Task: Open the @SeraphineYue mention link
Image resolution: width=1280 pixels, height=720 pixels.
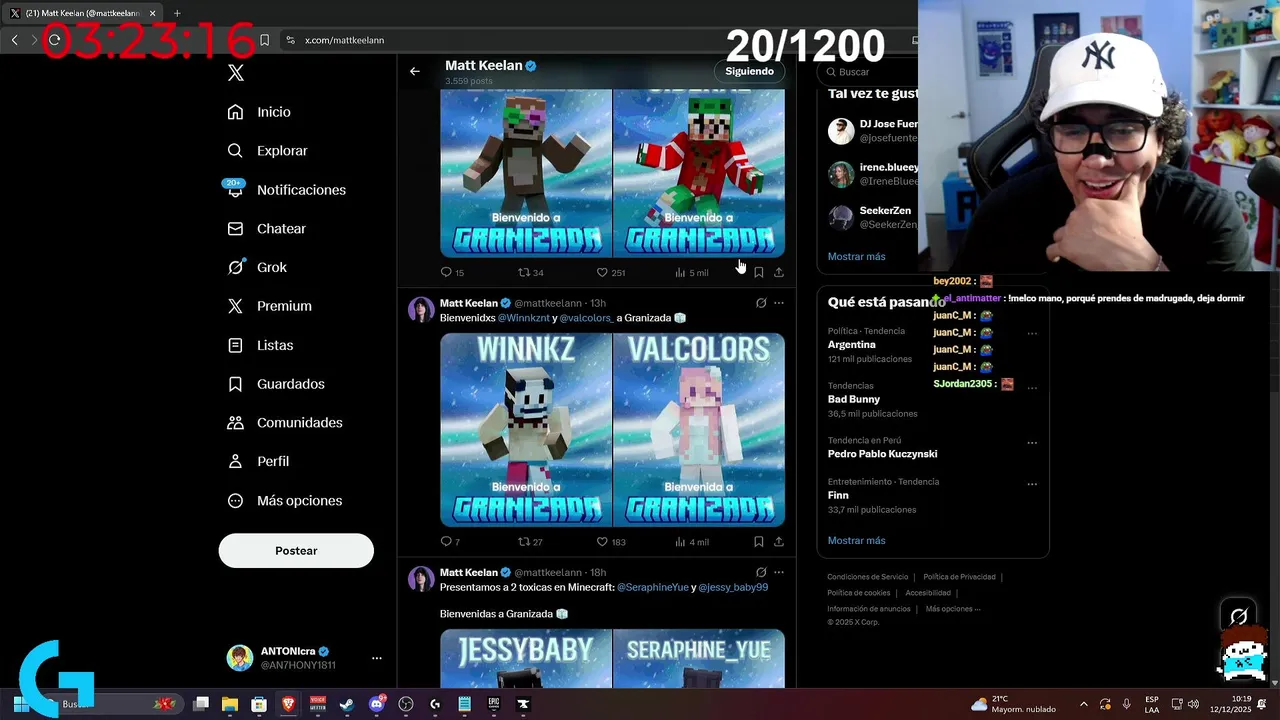Action: point(653,588)
